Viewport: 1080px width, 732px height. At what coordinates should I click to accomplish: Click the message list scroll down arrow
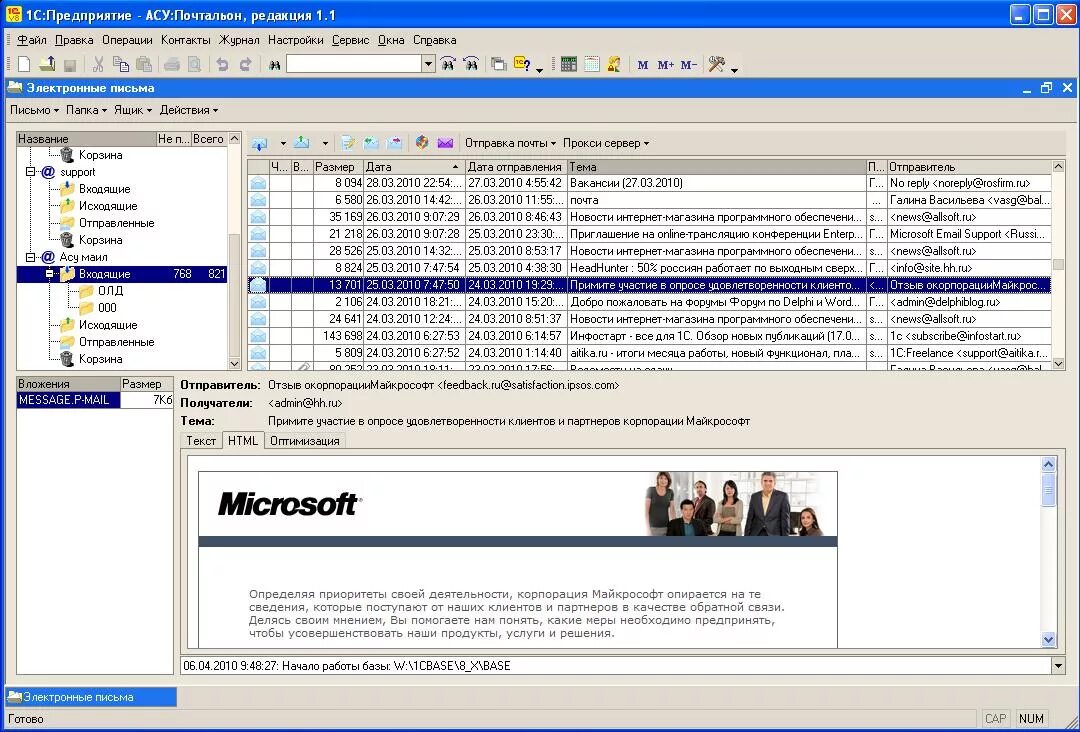tap(1059, 364)
